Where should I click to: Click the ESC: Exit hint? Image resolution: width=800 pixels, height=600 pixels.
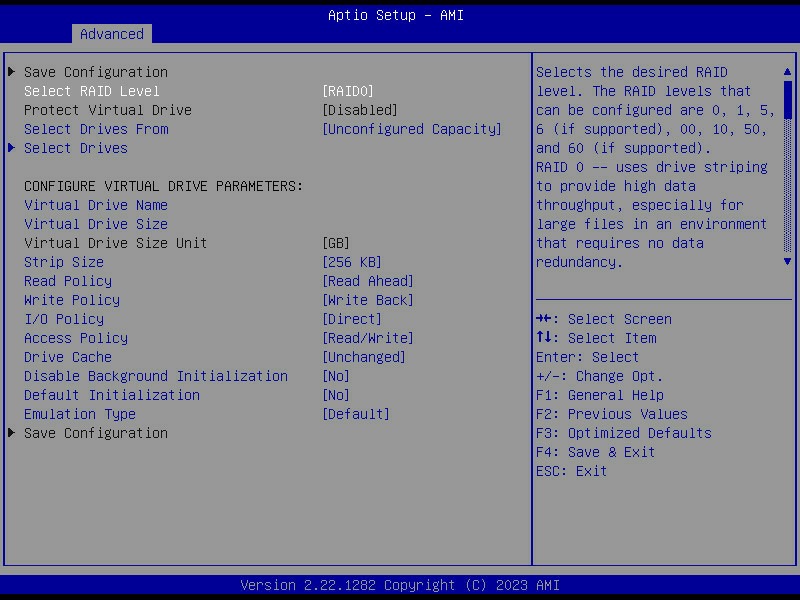[x=571, y=471]
